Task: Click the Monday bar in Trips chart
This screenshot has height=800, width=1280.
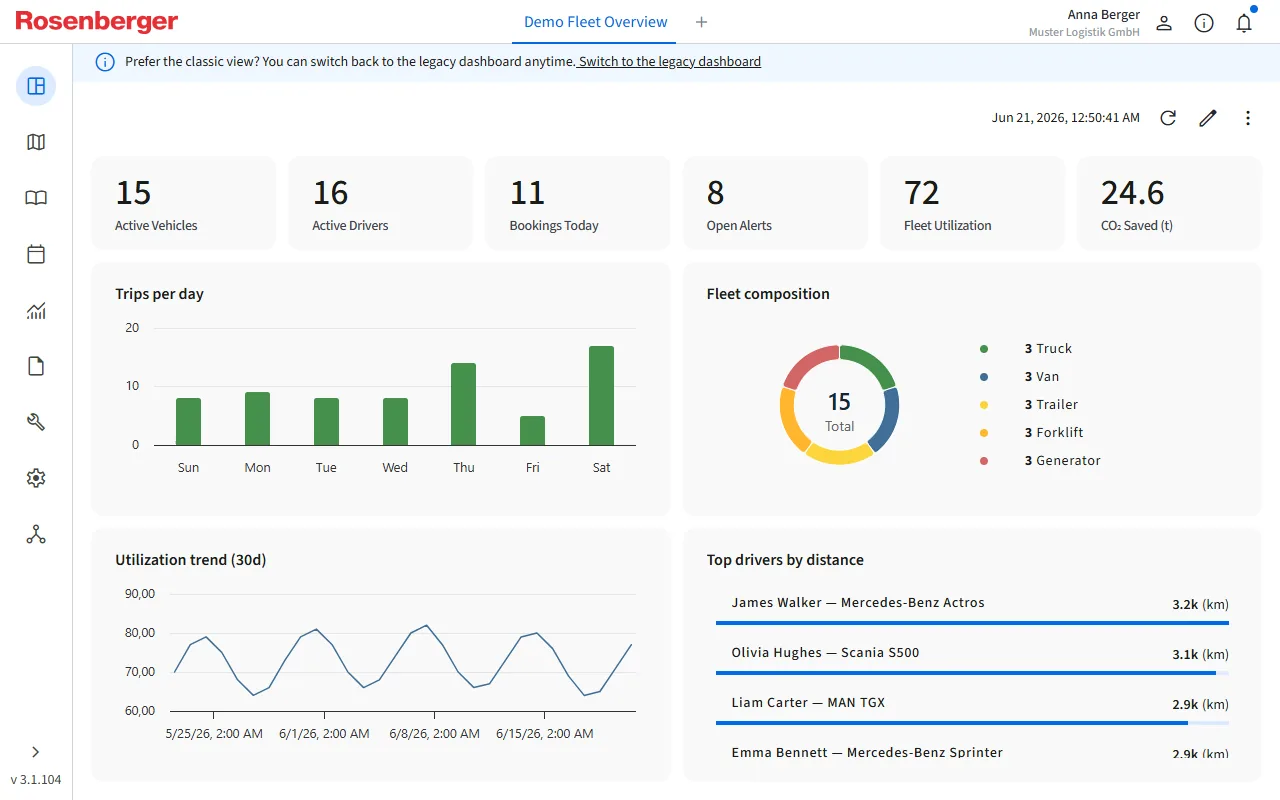Action: (257, 419)
